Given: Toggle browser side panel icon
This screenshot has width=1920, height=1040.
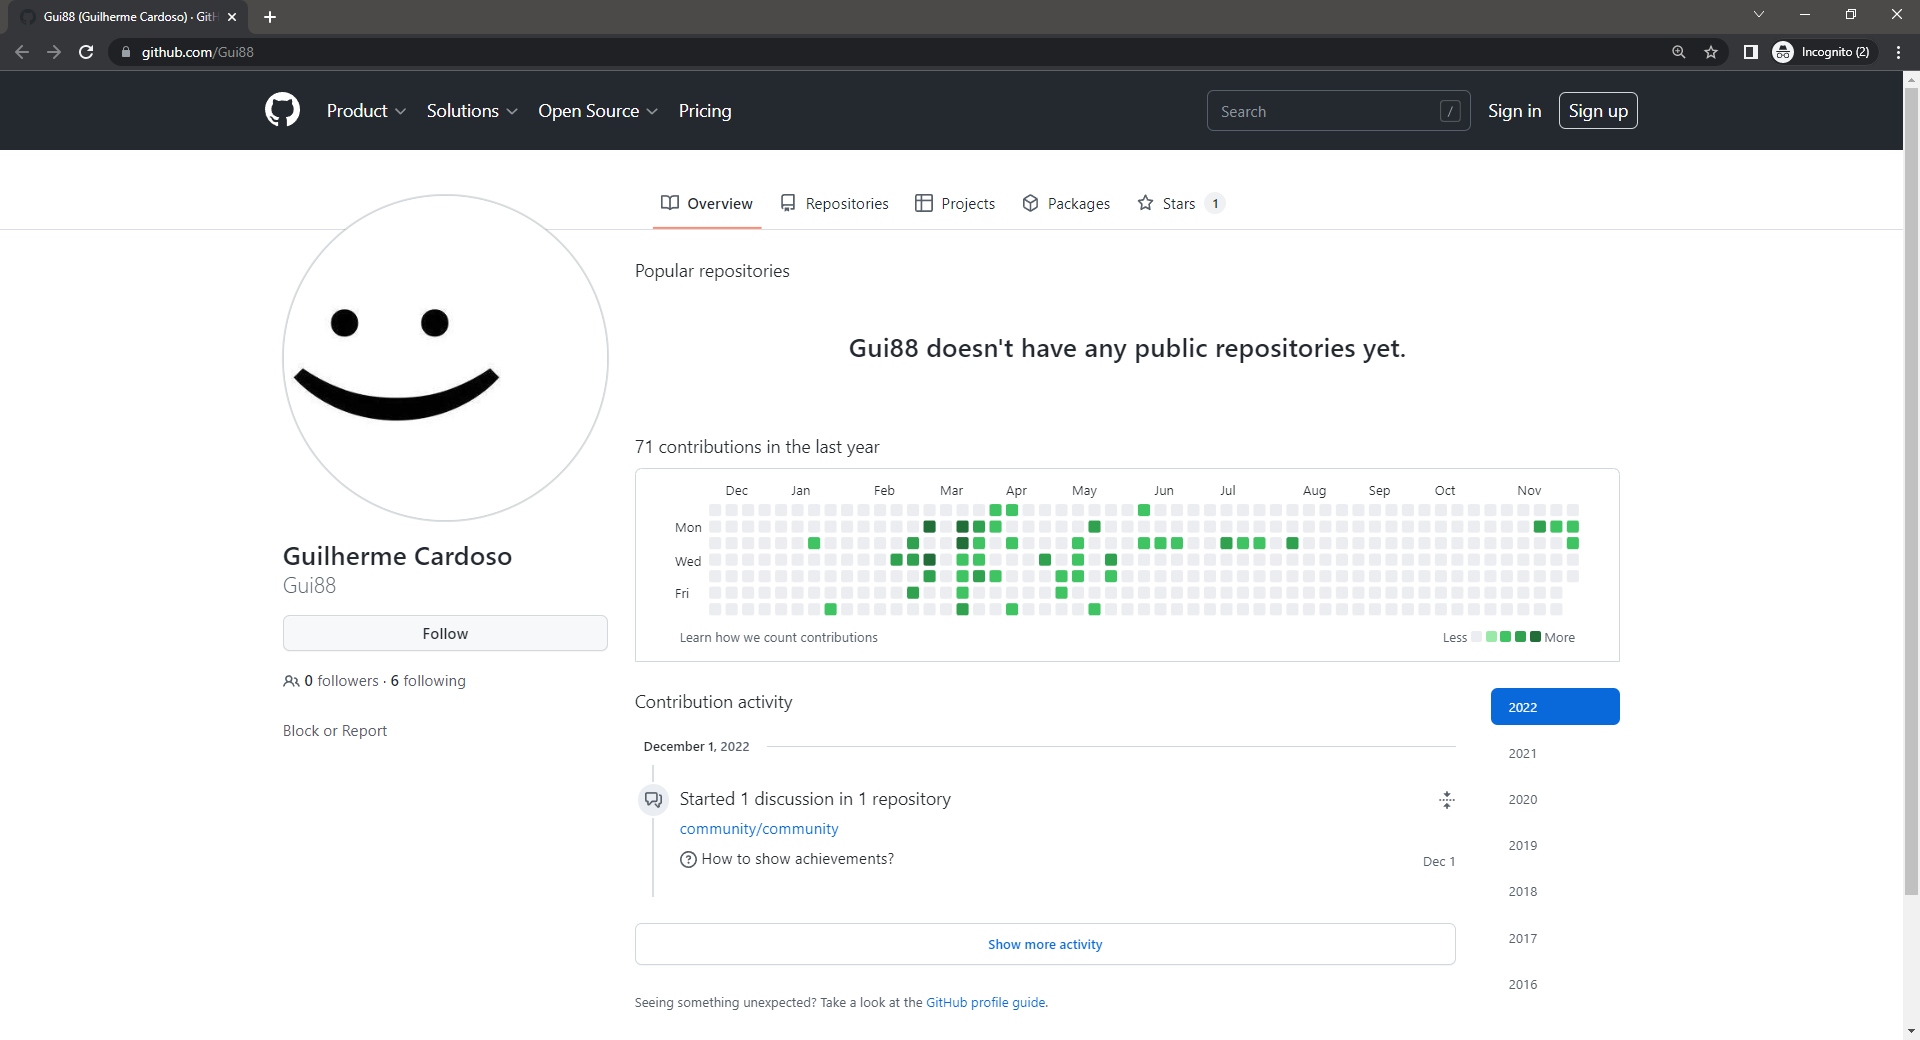Looking at the screenshot, I should pyautogui.click(x=1751, y=52).
